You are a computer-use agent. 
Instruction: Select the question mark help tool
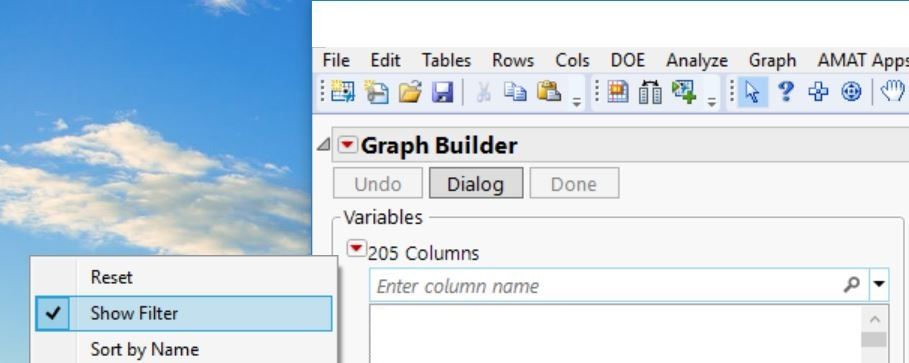click(786, 92)
